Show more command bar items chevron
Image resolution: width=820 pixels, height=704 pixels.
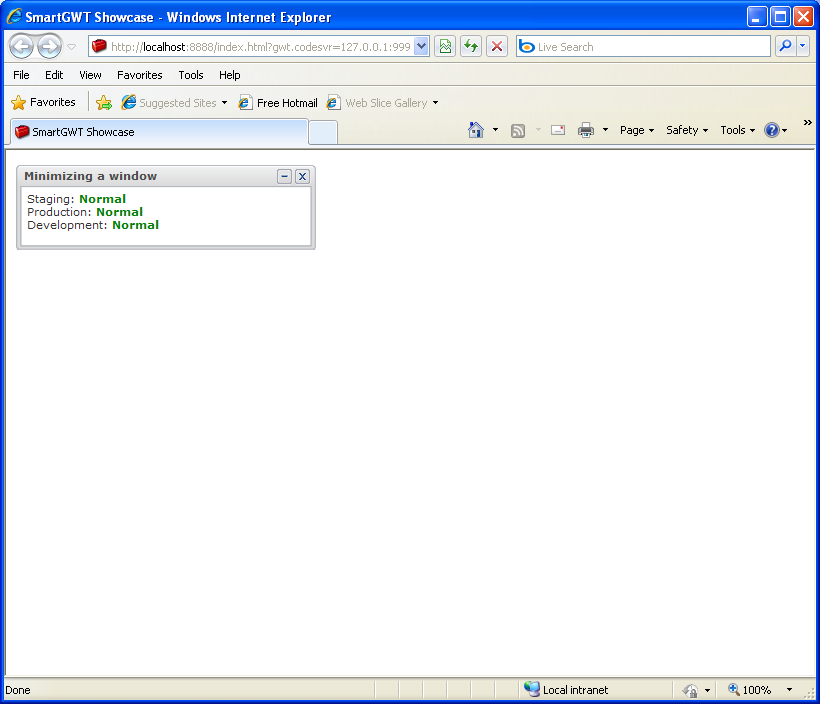[x=807, y=122]
